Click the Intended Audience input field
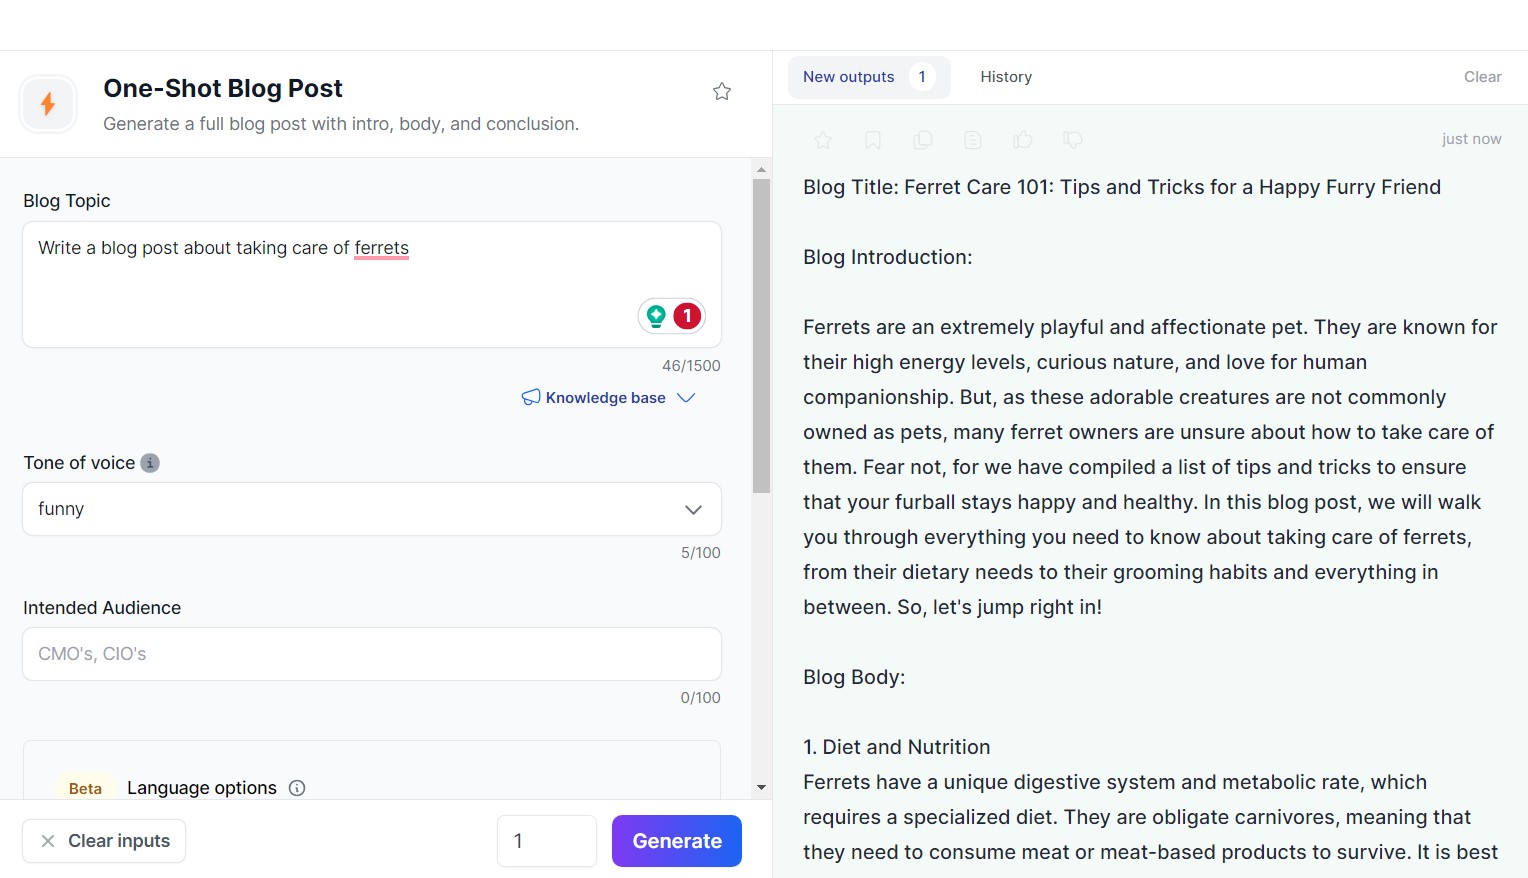 (372, 654)
